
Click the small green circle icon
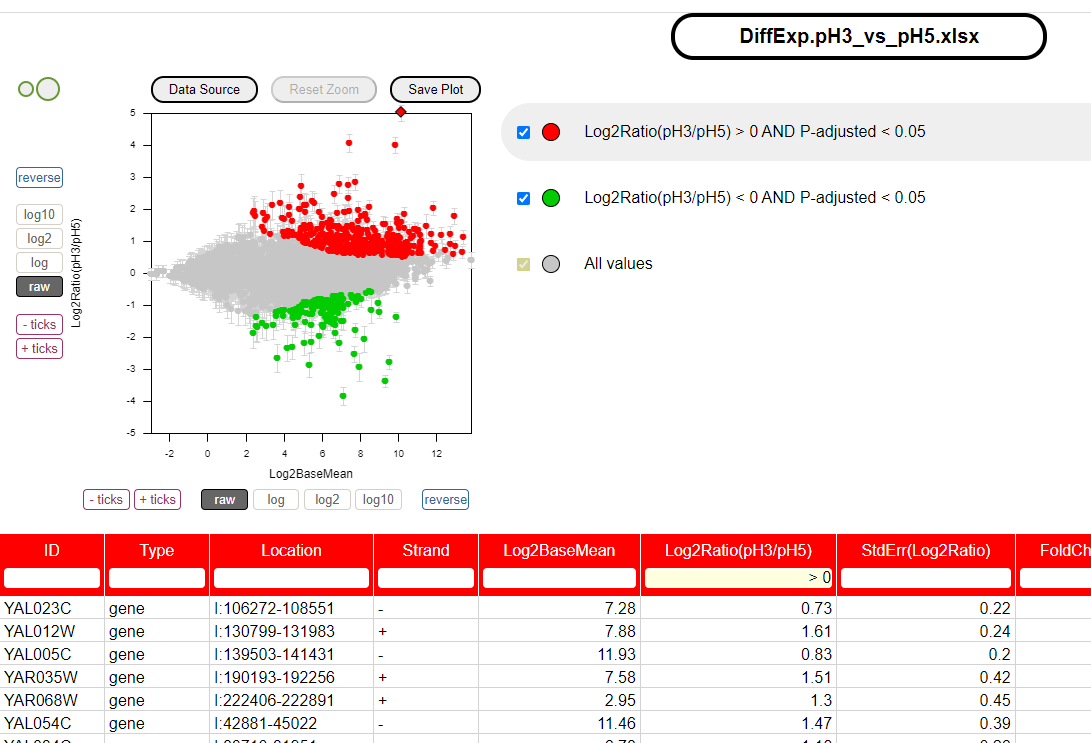[26, 89]
